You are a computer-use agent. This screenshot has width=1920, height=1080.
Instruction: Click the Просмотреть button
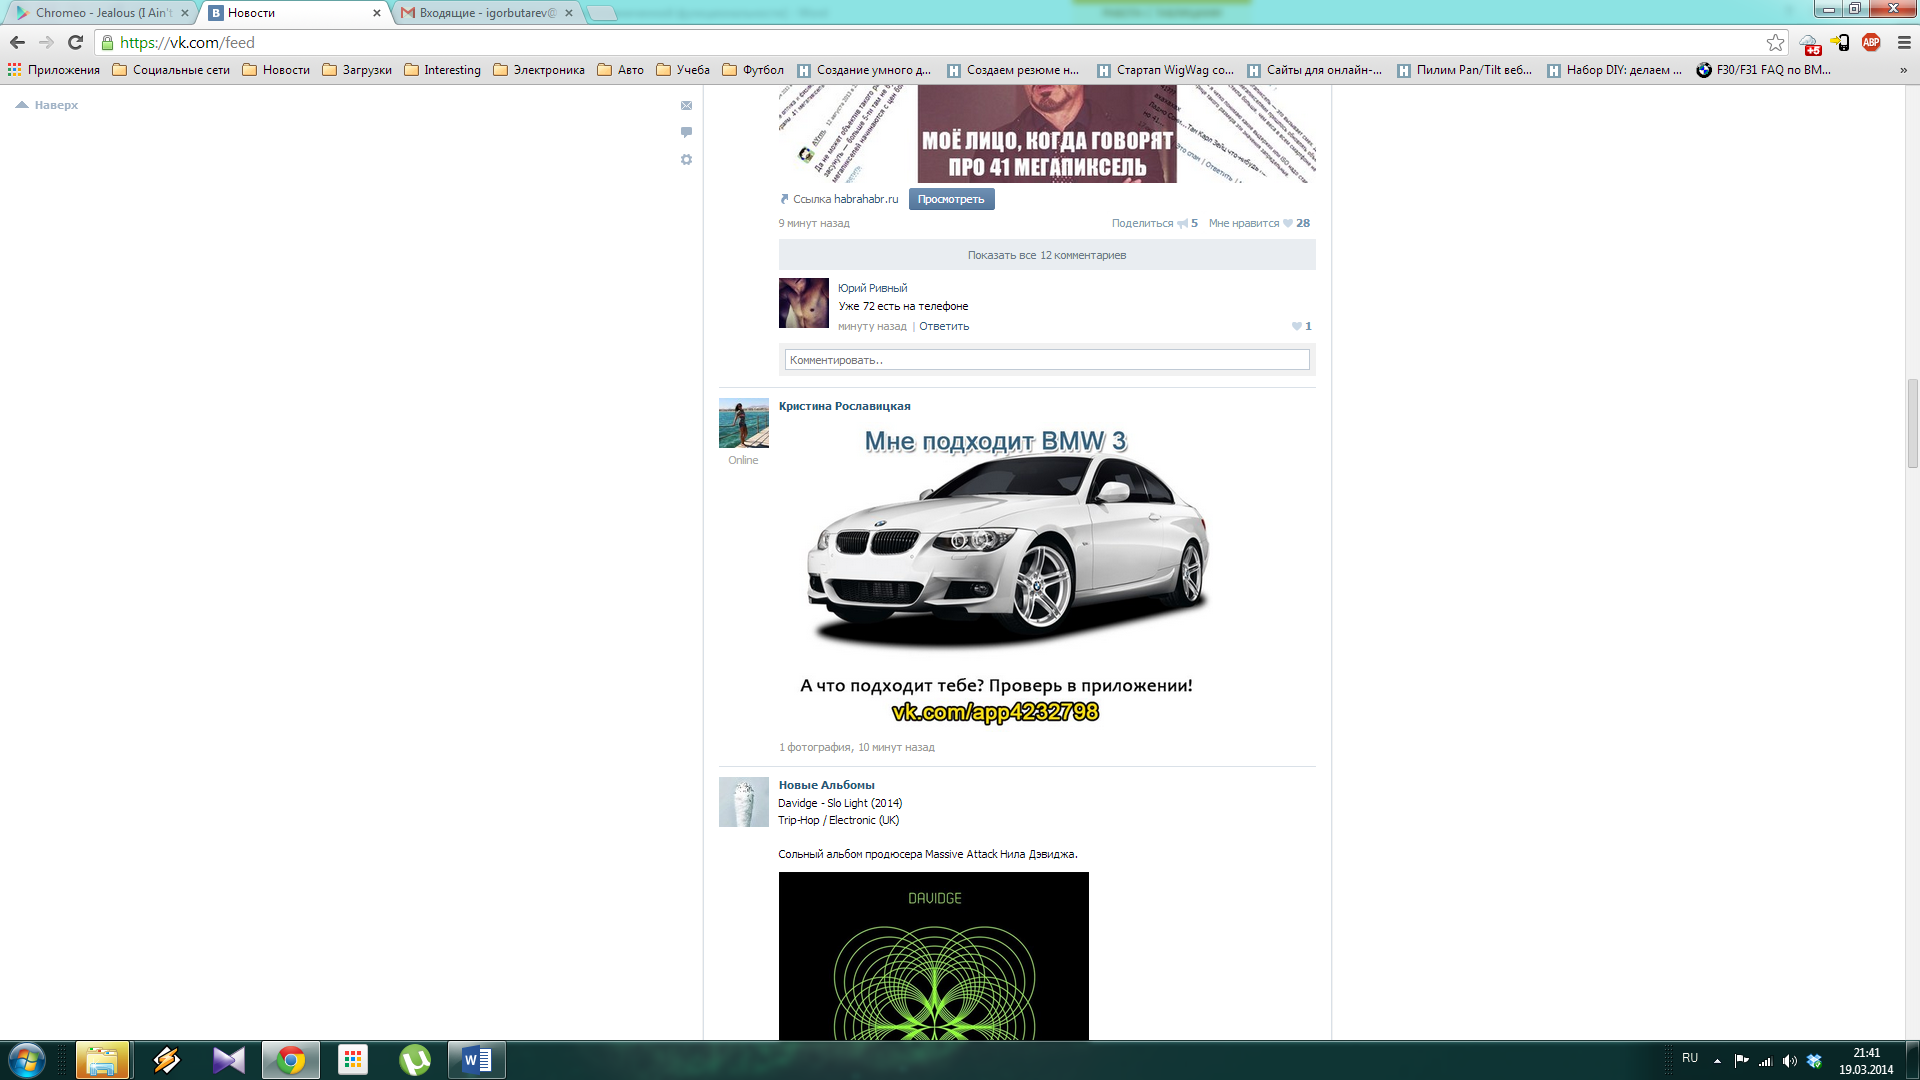click(951, 199)
